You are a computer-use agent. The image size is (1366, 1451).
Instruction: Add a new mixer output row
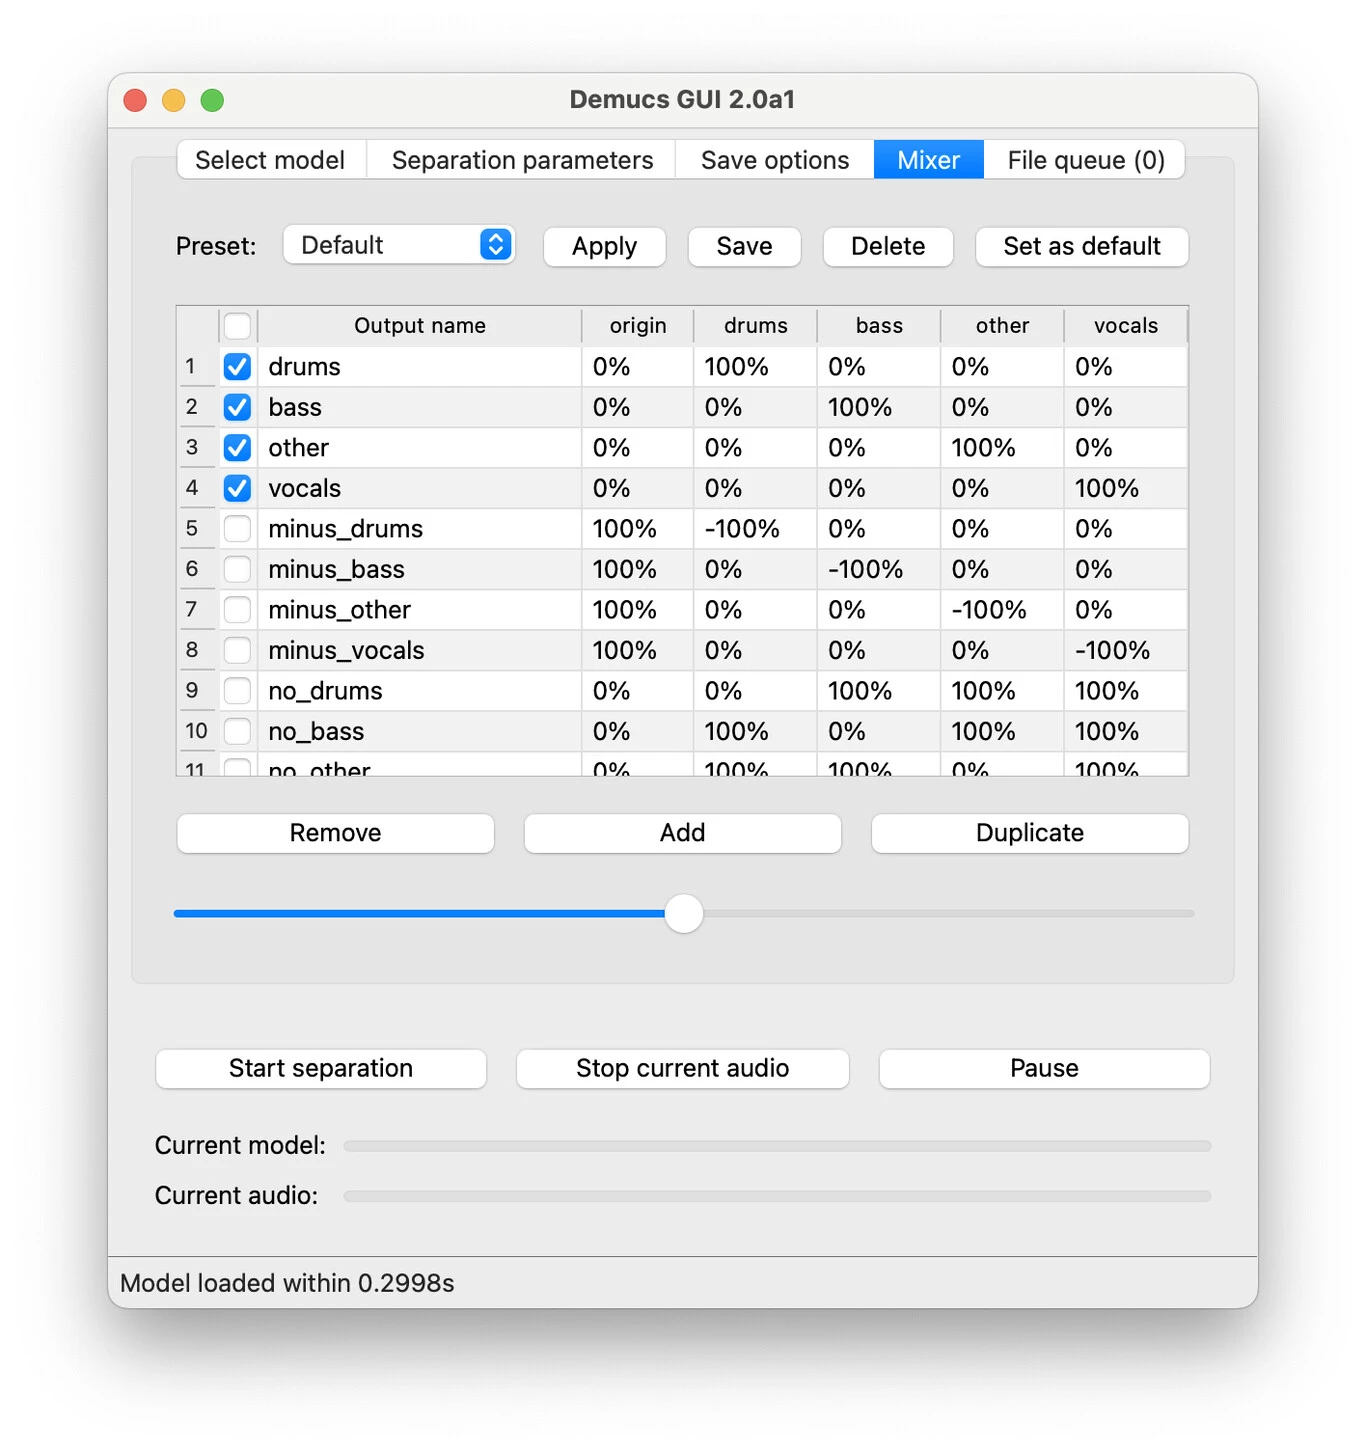coord(682,833)
